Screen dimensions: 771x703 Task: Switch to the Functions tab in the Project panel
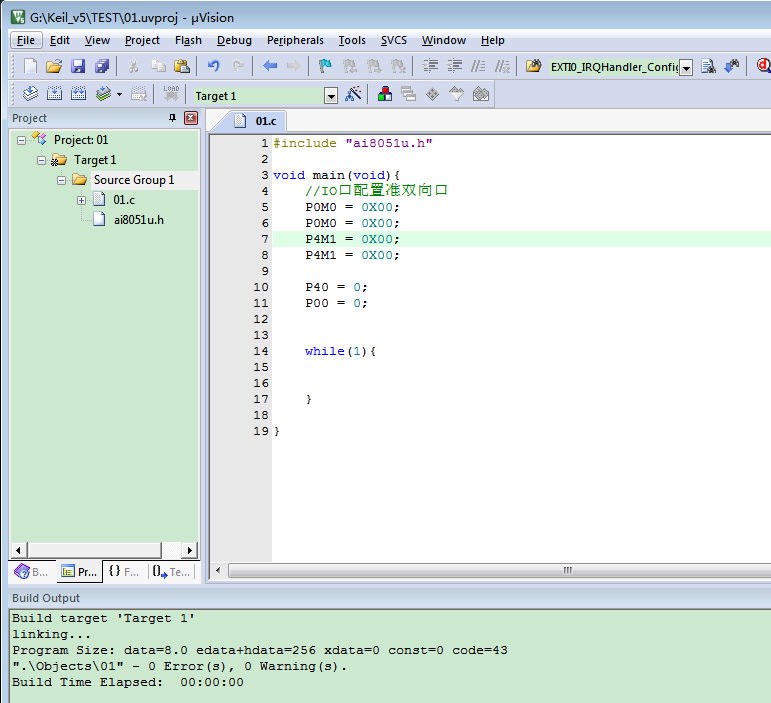[124, 572]
